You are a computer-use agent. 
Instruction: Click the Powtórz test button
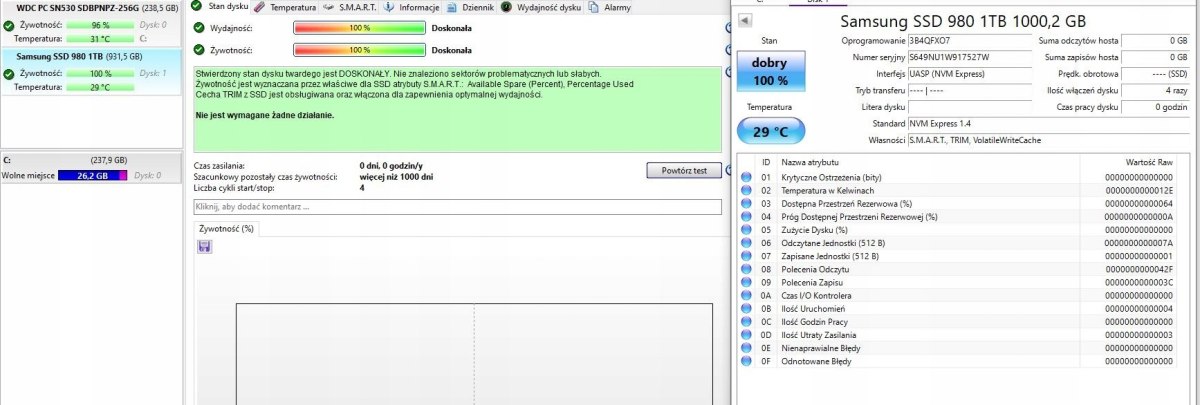coord(684,170)
